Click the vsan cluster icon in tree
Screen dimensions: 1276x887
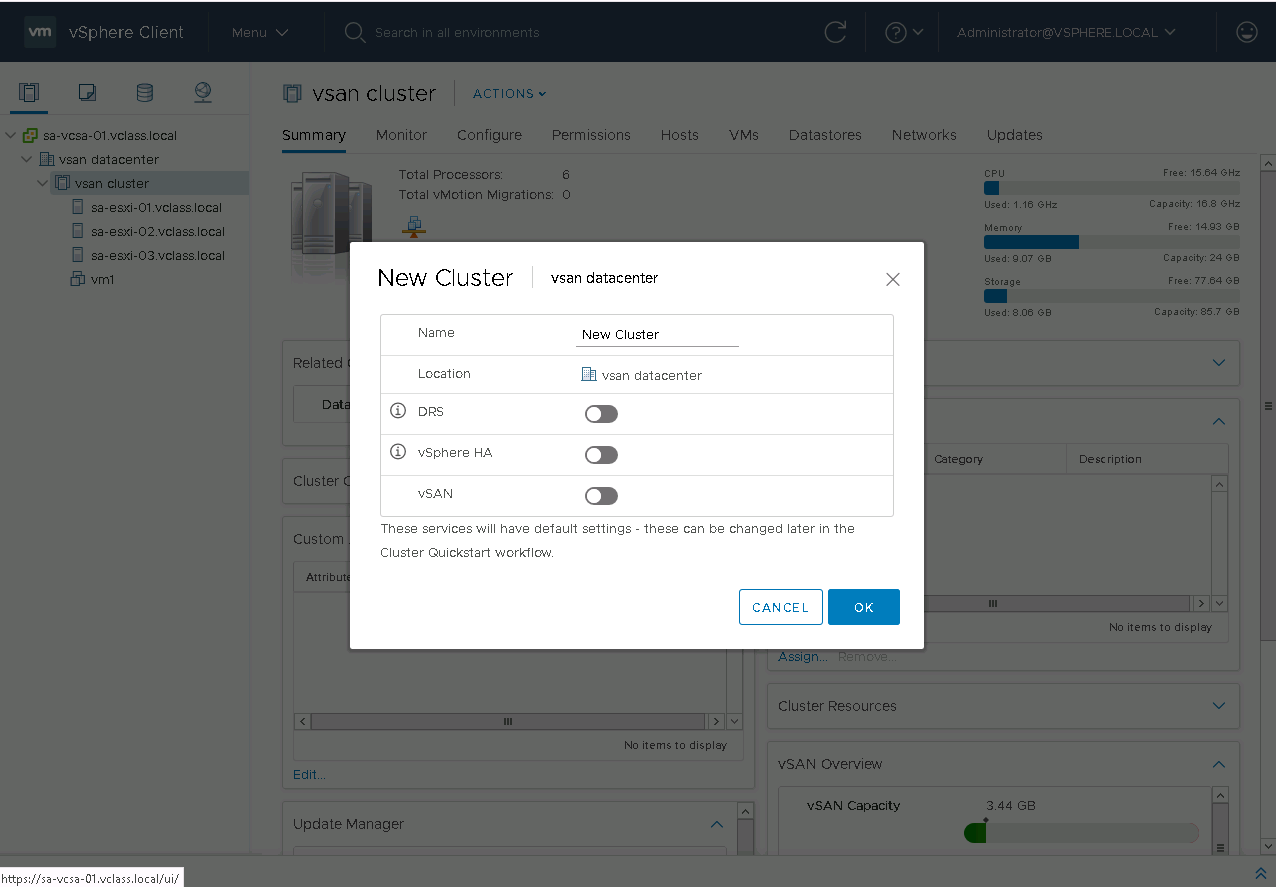click(63, 183)
